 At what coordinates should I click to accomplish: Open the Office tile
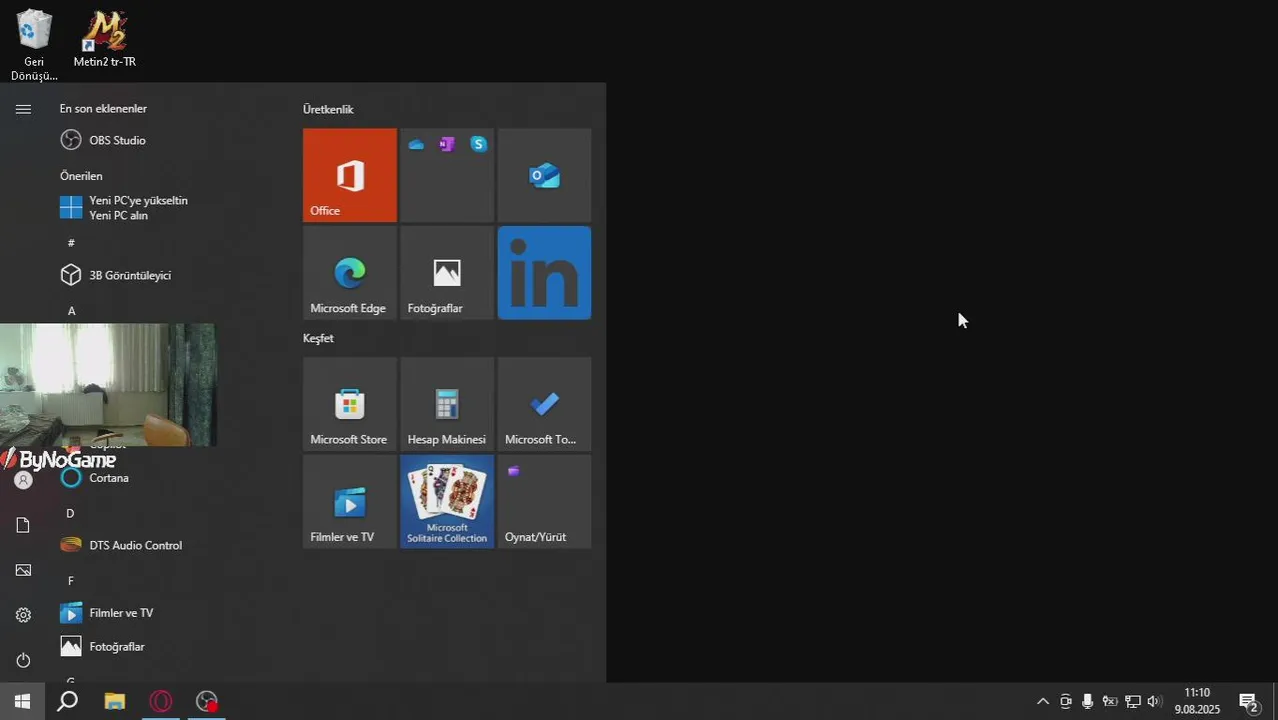[x=350, y=175]
